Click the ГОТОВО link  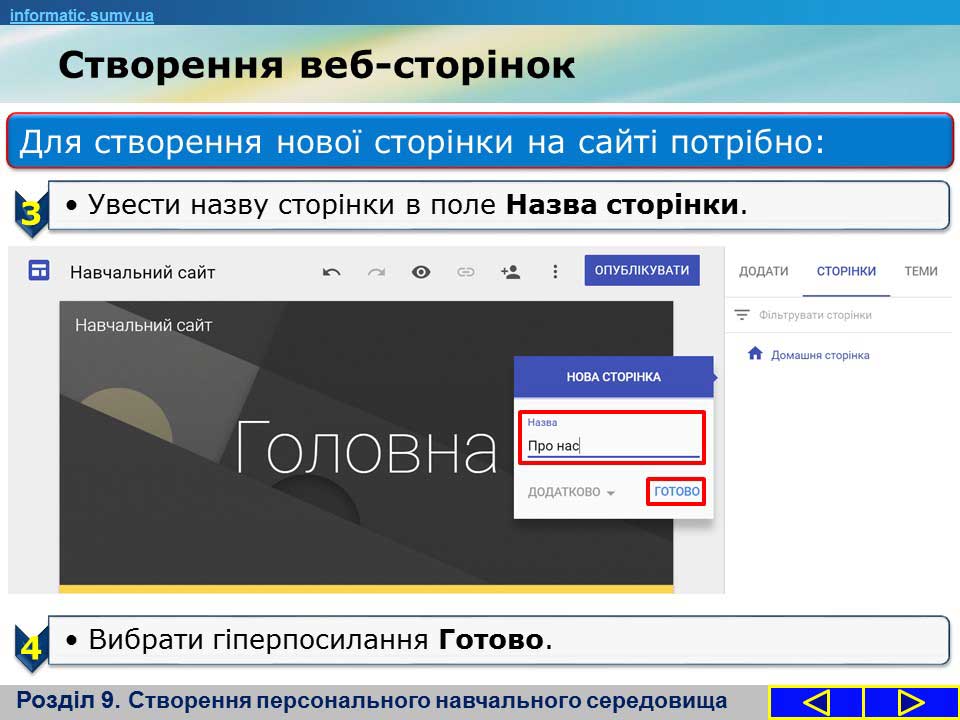coord(676,492)
